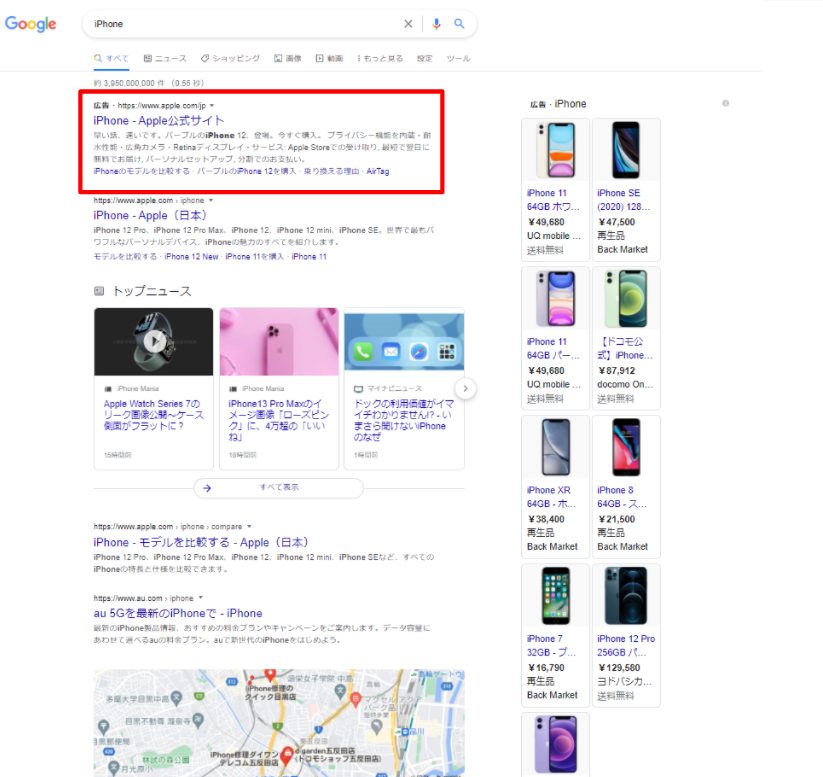Open iPhone - モデルを比較する - Apple result
The image size is (823, 777).
coord(203,542)
